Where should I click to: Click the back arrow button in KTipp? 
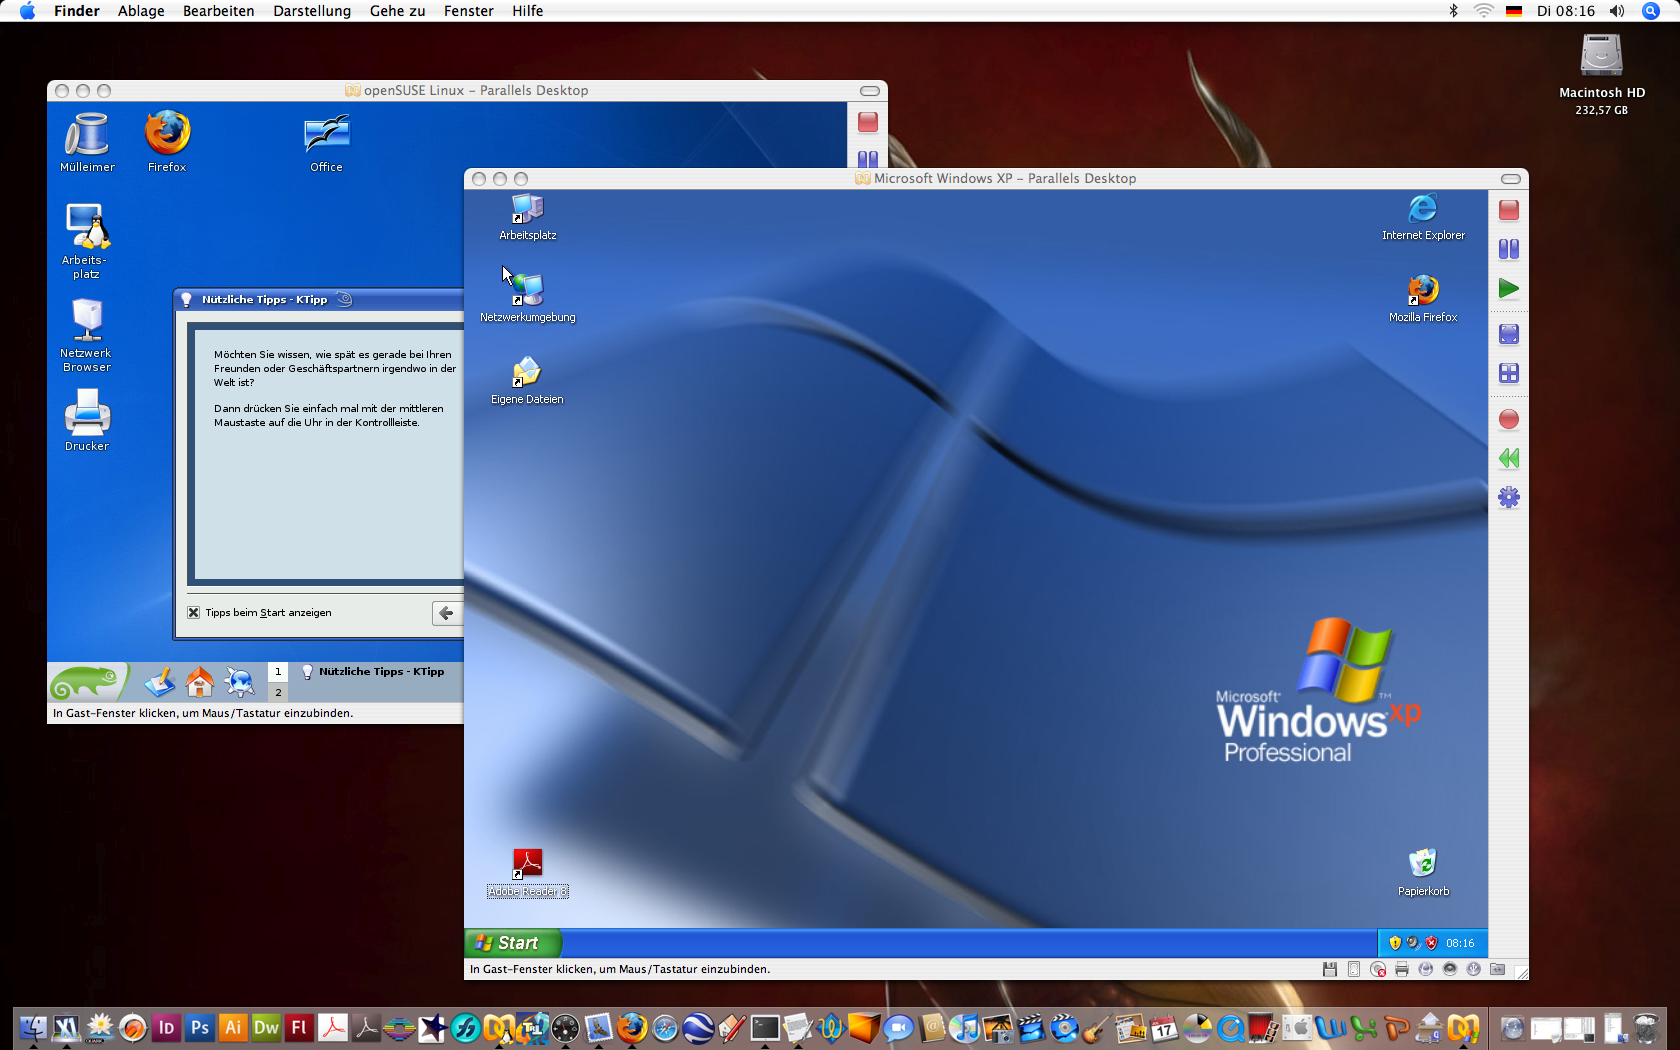[x=446, y=613]
